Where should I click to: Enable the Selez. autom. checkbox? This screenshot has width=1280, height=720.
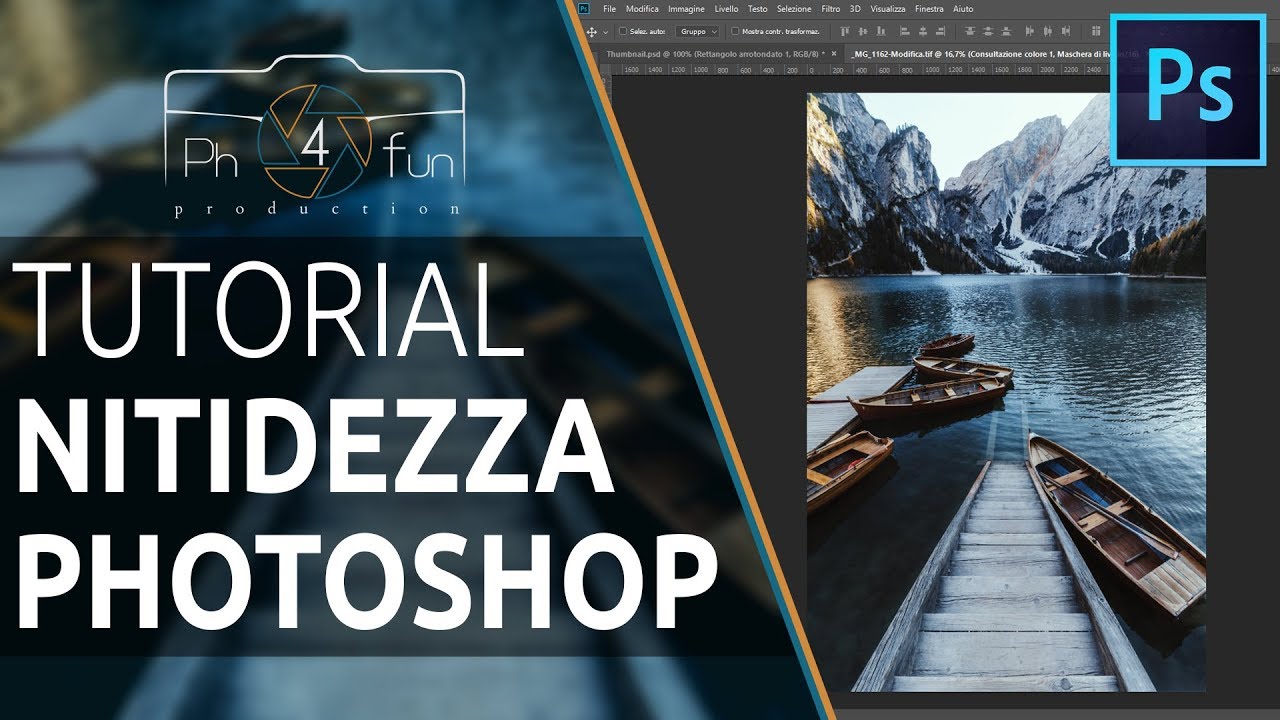pyautogui.click(x=622, y=31)
